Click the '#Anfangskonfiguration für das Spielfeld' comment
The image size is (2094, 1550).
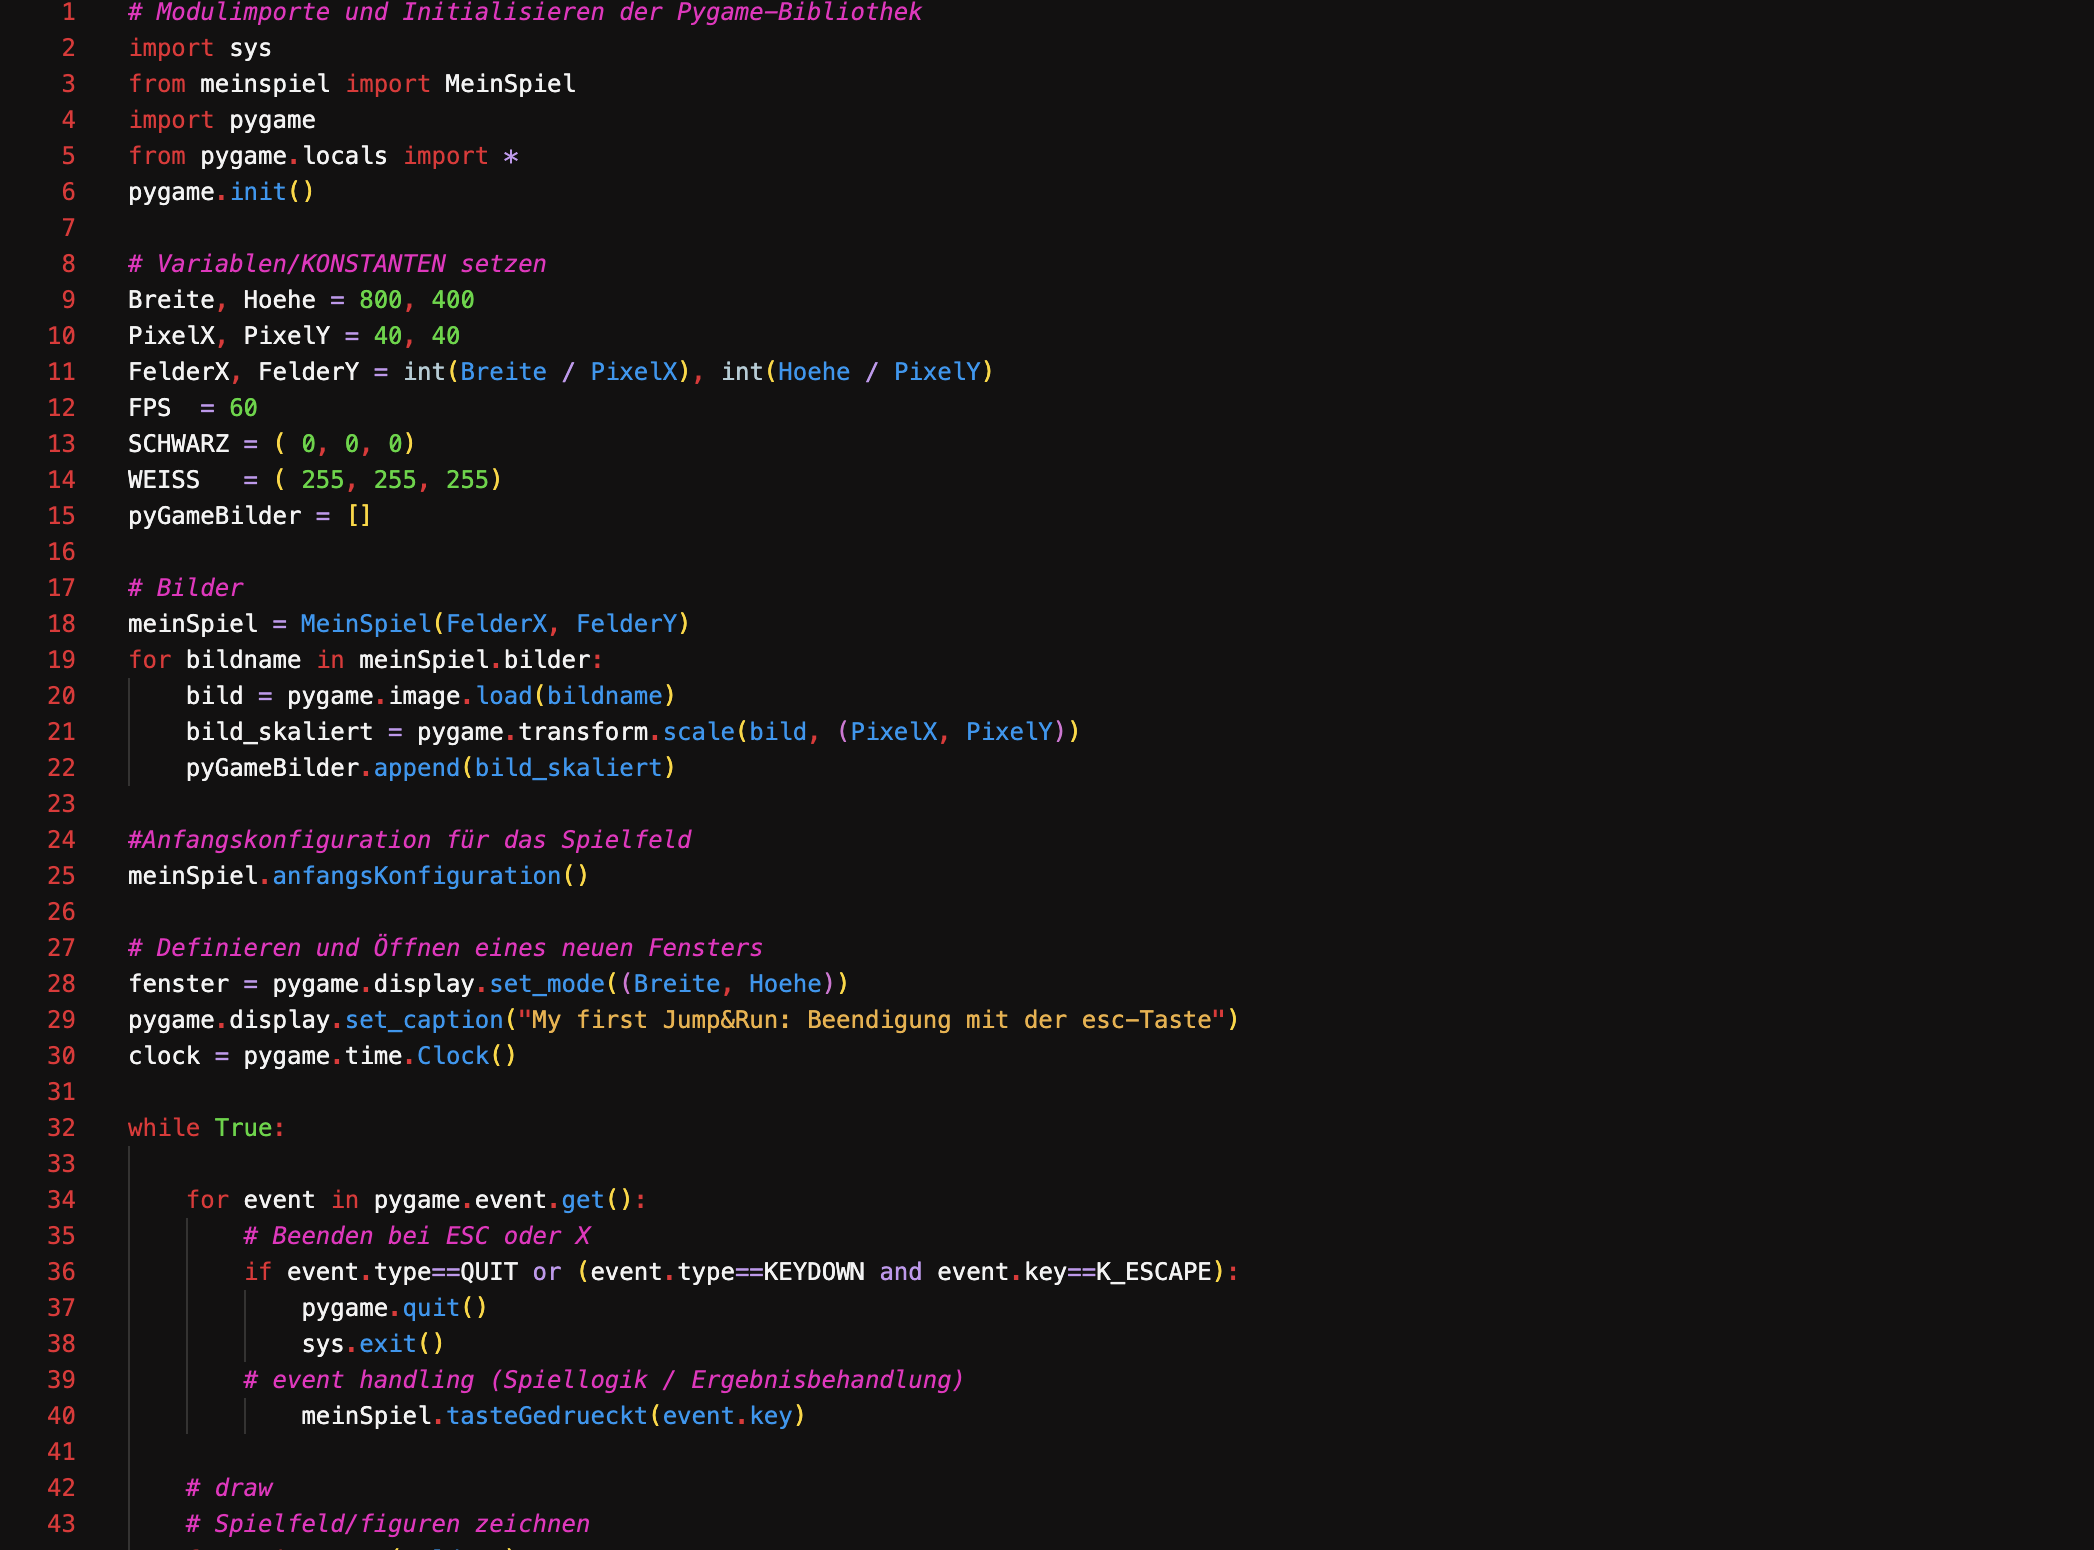click(x=409, y=840)
